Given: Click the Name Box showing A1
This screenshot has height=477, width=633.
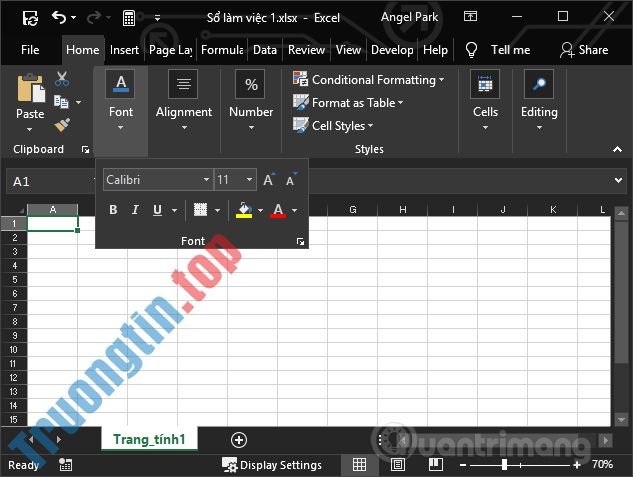Looking at the screenshot, I should point(50,181).
